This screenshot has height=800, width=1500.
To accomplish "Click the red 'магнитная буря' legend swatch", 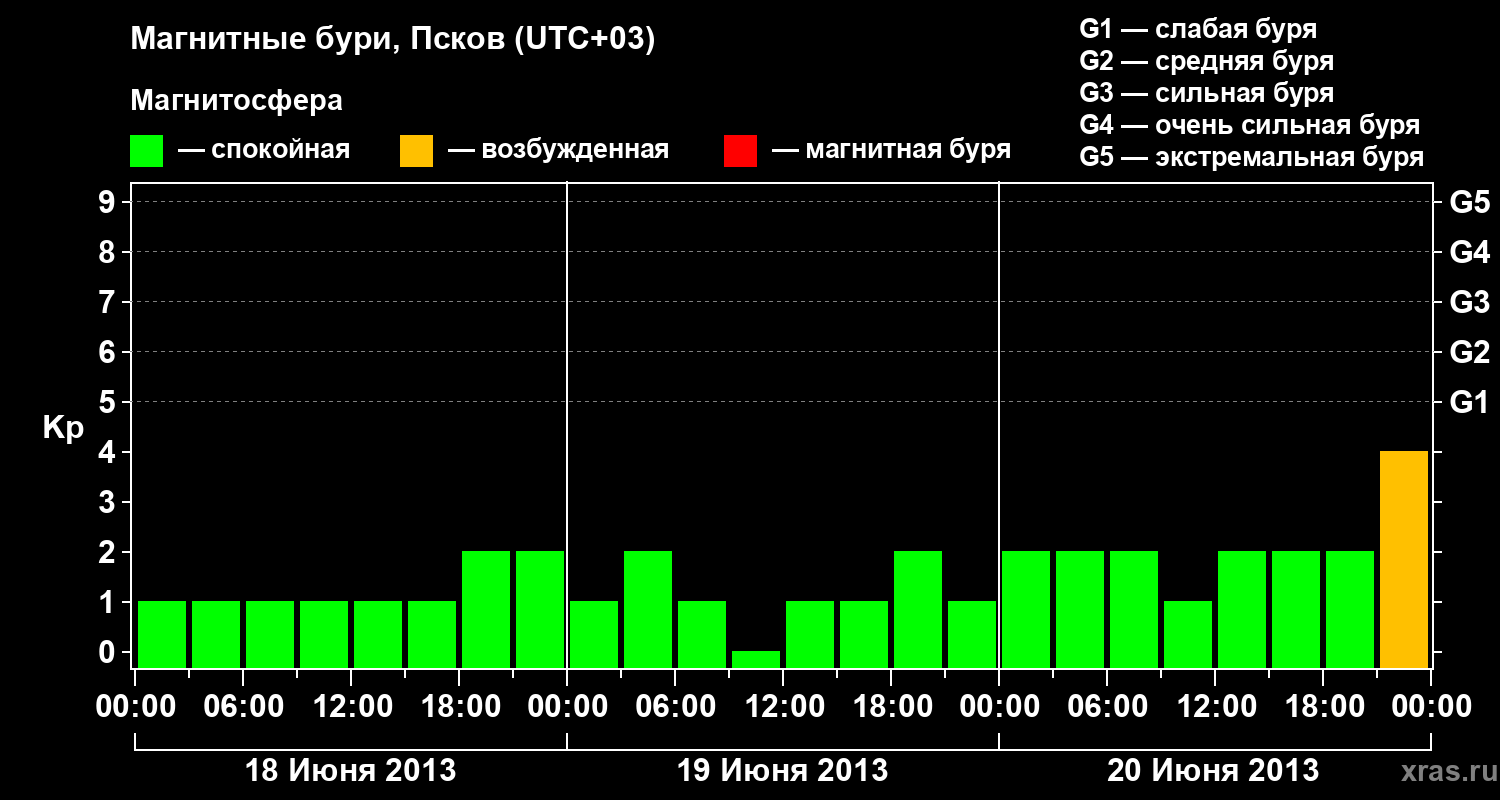I will tap(740, 151).
